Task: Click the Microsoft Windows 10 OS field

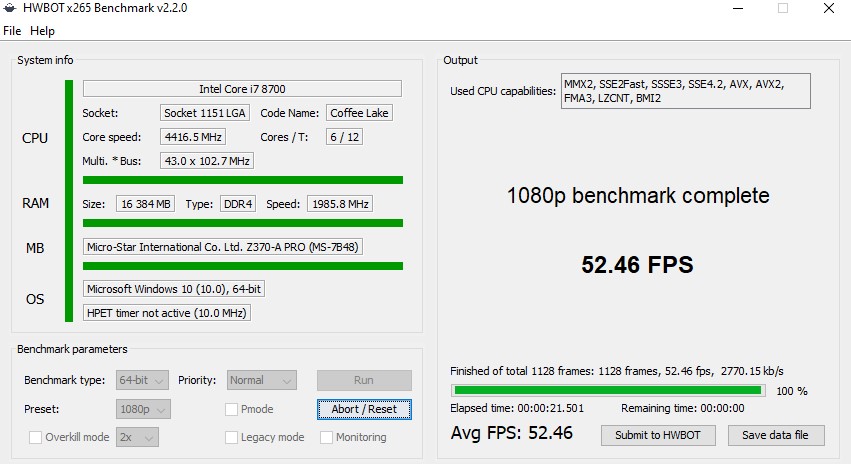Action: [174, 289]
